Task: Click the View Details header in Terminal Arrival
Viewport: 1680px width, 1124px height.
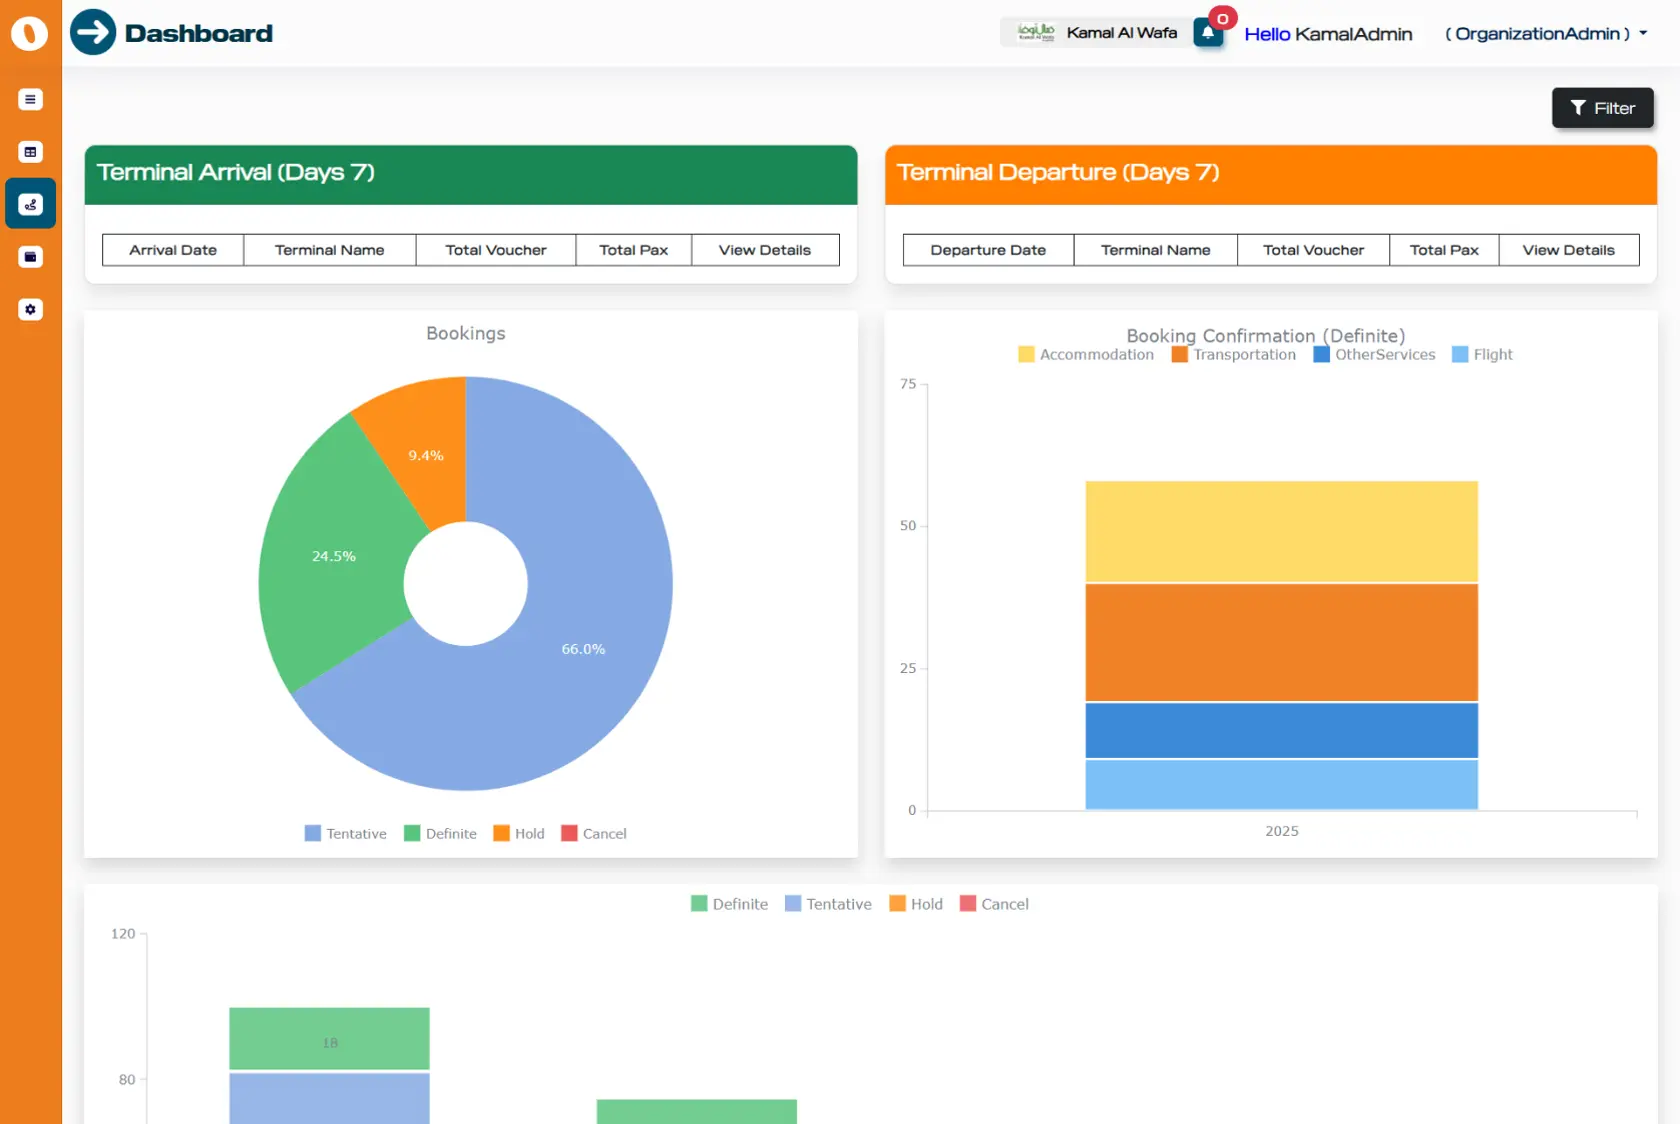Action: click(764, 249)
